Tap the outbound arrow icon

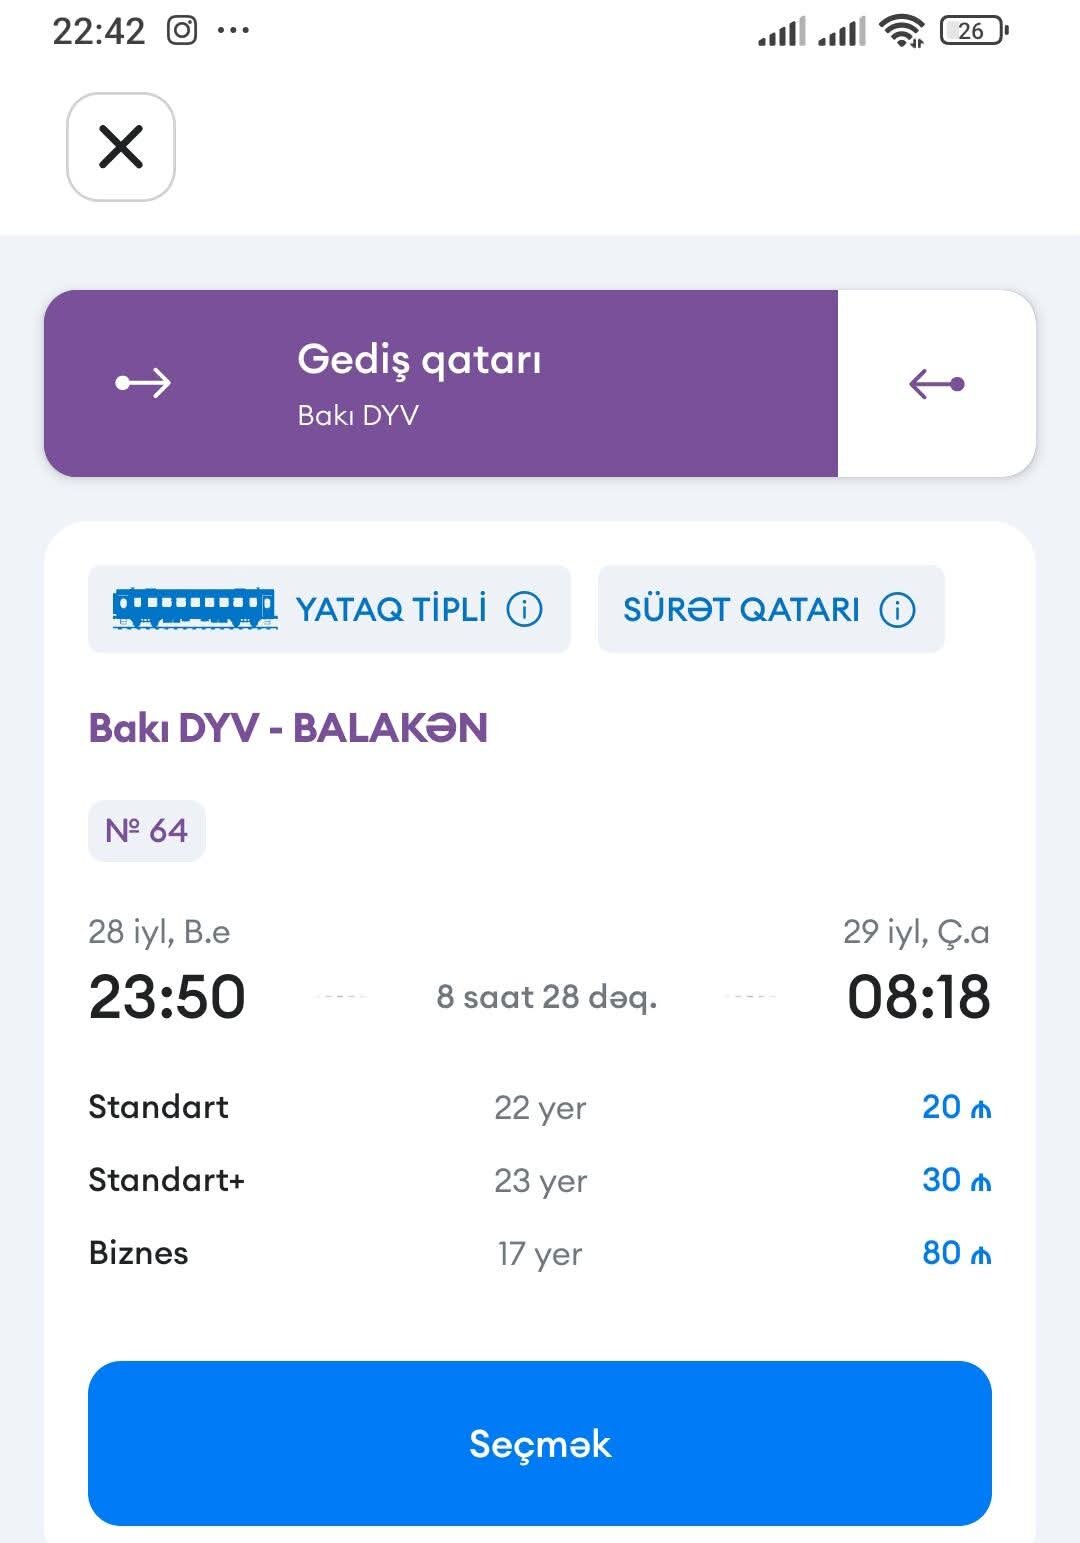click(x=143, y=383)
